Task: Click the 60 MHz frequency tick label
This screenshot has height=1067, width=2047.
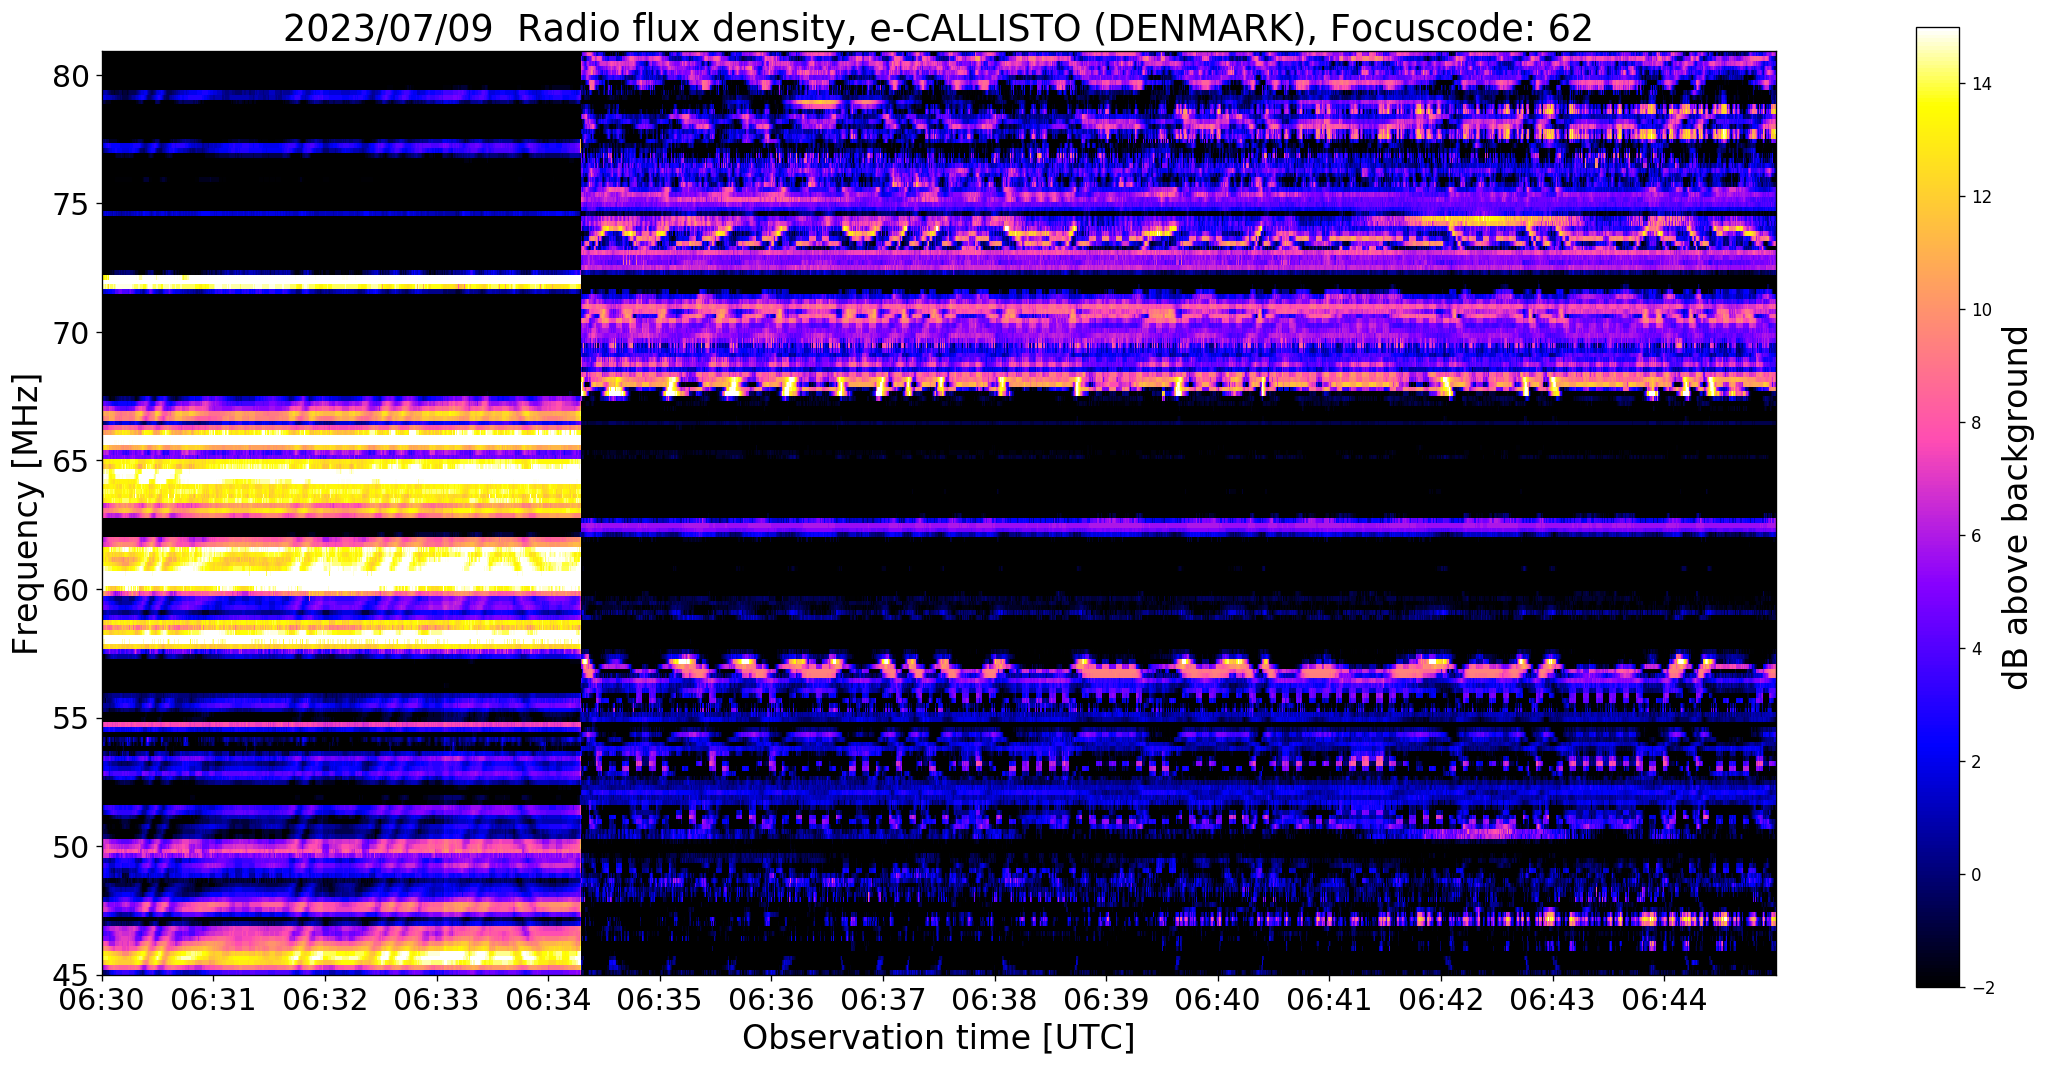Action: (71, 590)
